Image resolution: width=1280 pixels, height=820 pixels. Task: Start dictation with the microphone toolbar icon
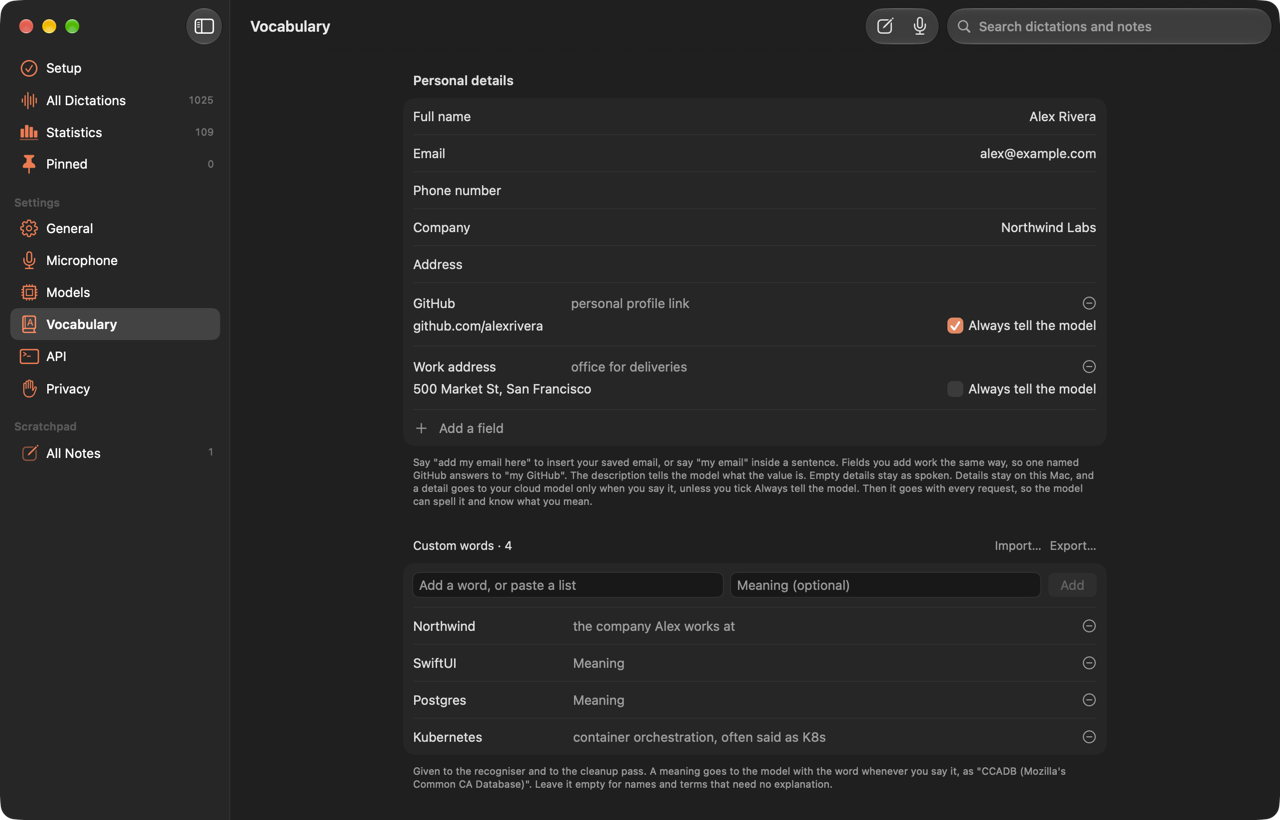pos(920,27)
